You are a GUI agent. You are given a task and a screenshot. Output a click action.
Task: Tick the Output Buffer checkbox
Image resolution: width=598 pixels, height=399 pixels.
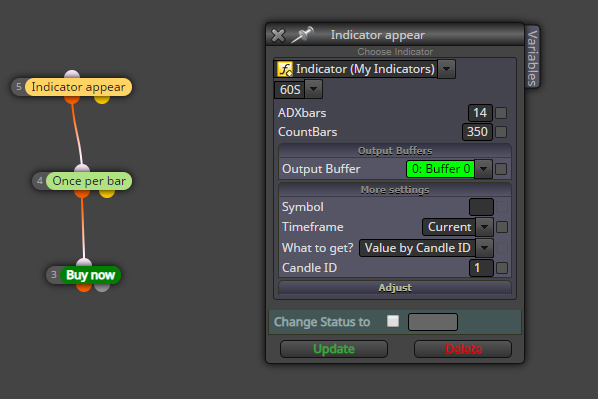click(501, 169)
